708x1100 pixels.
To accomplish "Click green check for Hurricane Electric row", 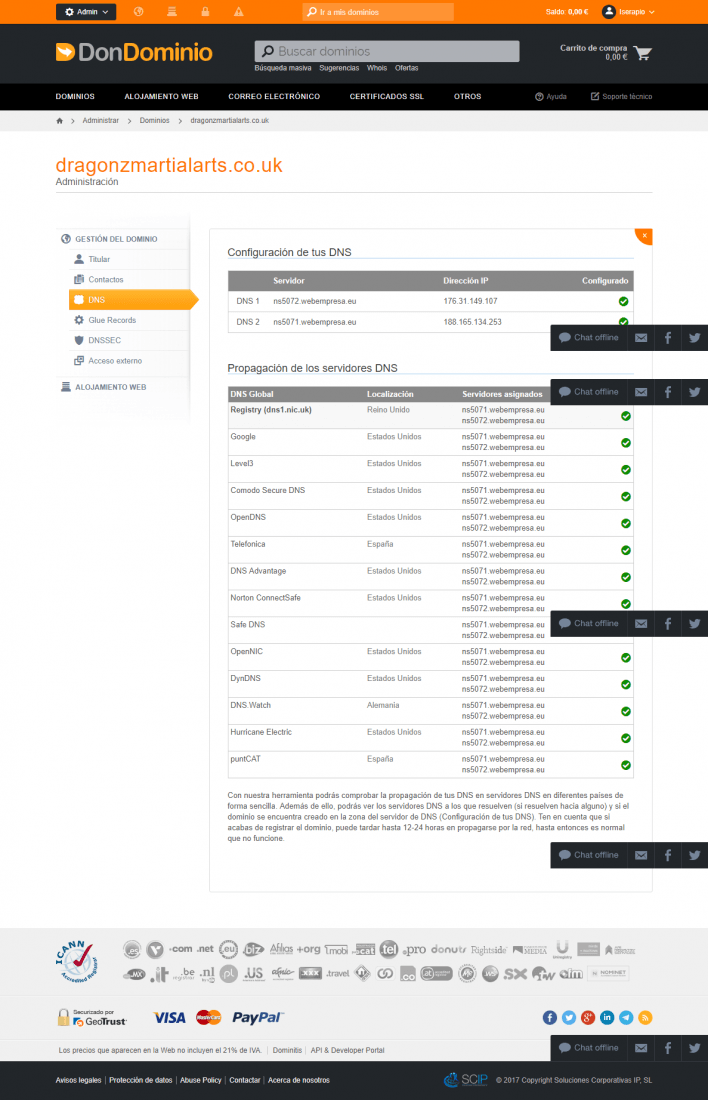I will coord(626,738).
